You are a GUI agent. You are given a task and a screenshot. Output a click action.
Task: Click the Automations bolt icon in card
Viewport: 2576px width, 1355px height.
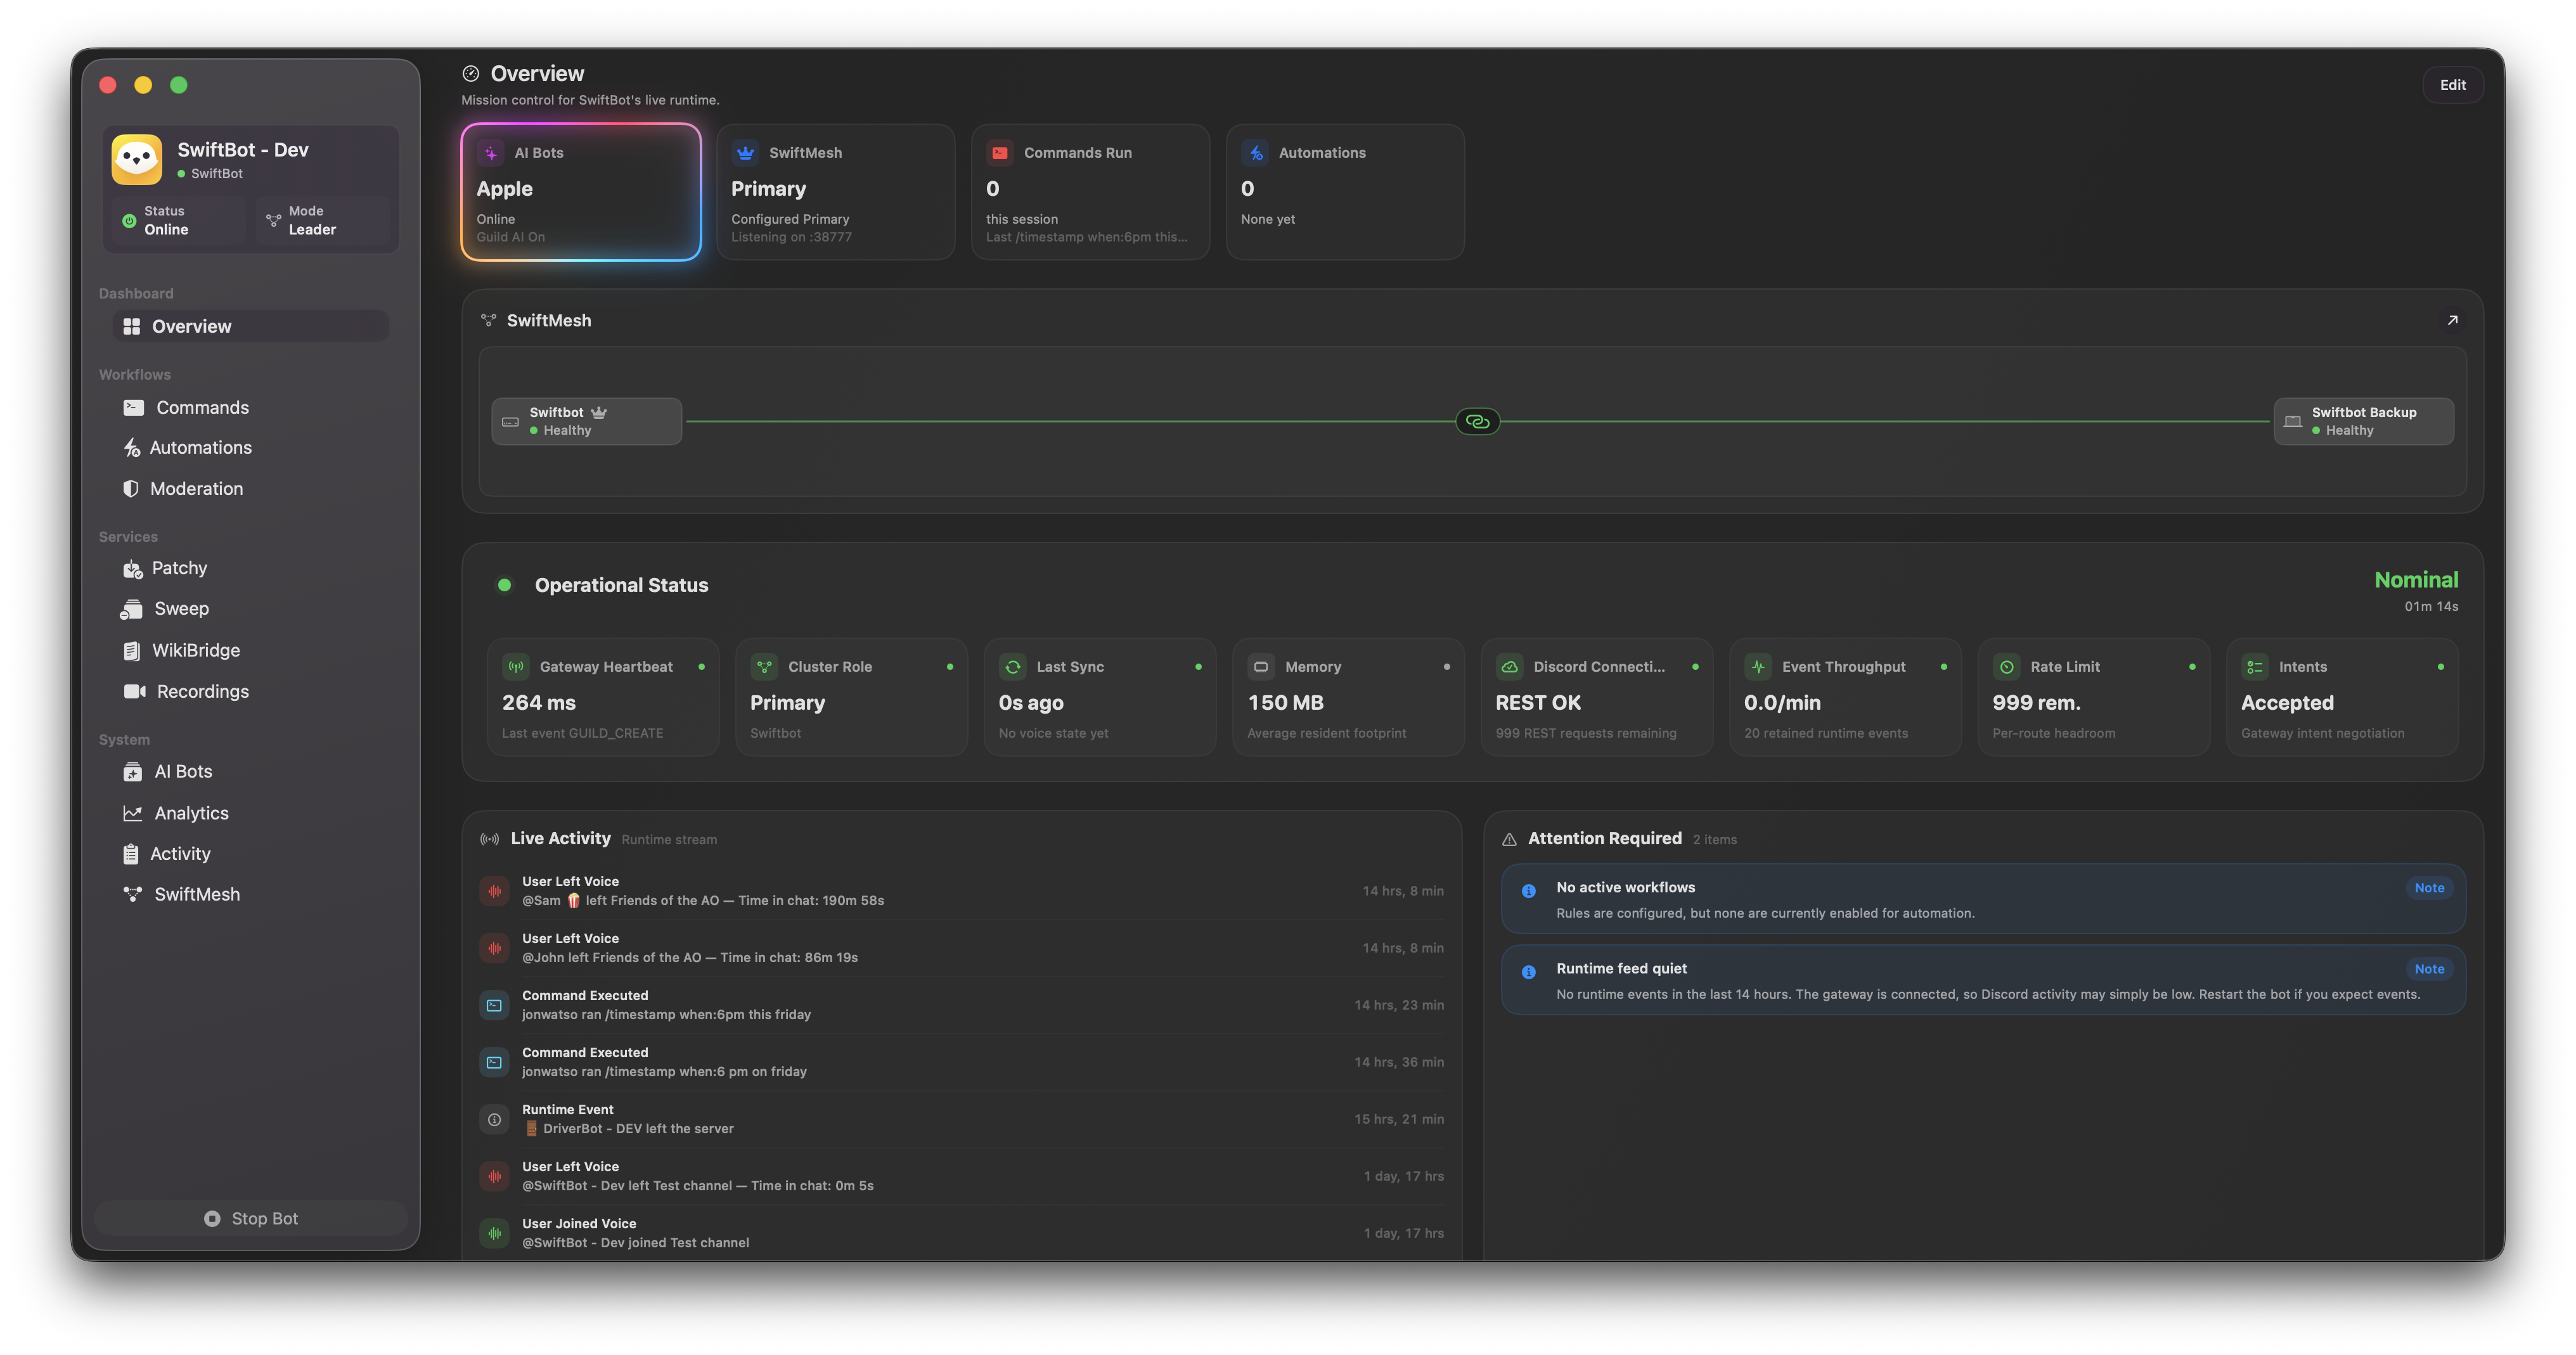click(1255, 153)
